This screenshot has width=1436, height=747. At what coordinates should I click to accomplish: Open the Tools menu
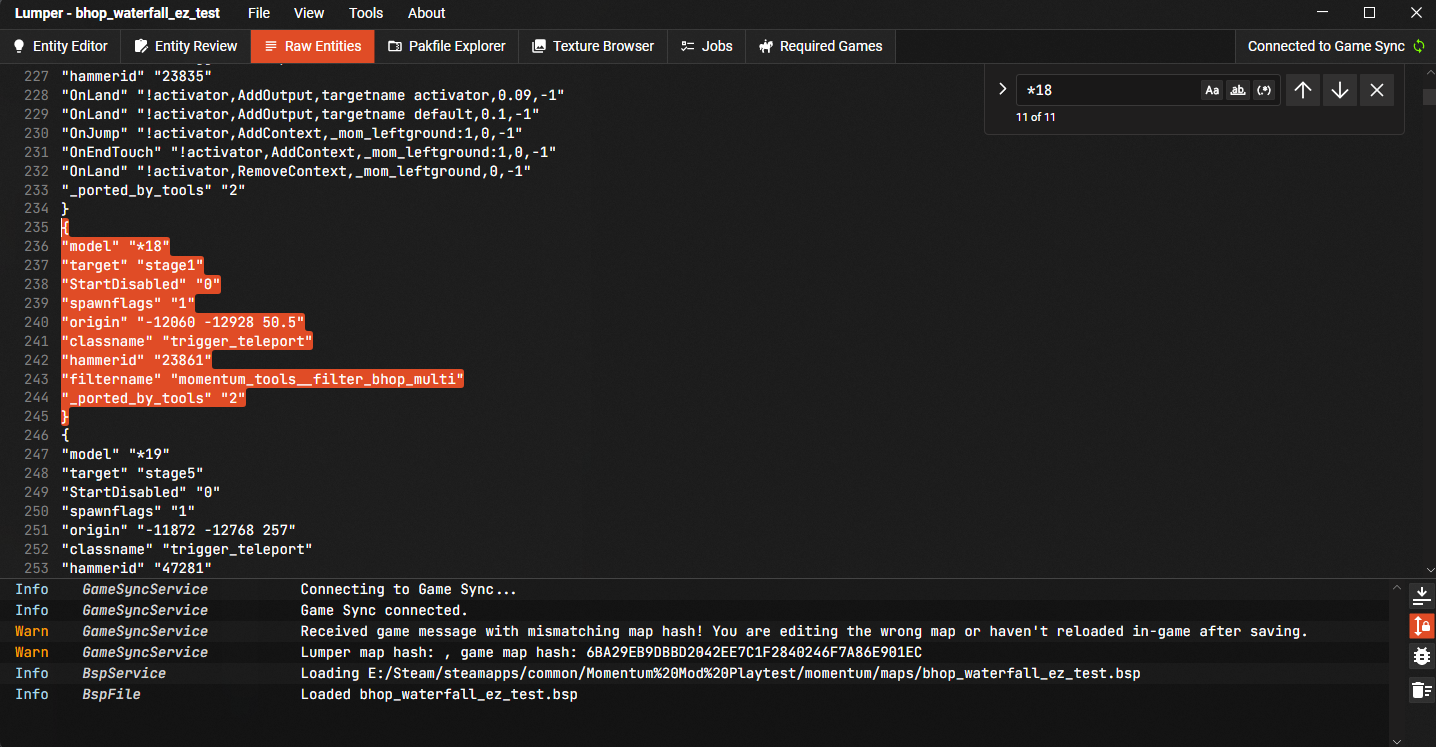click(366, 13)
